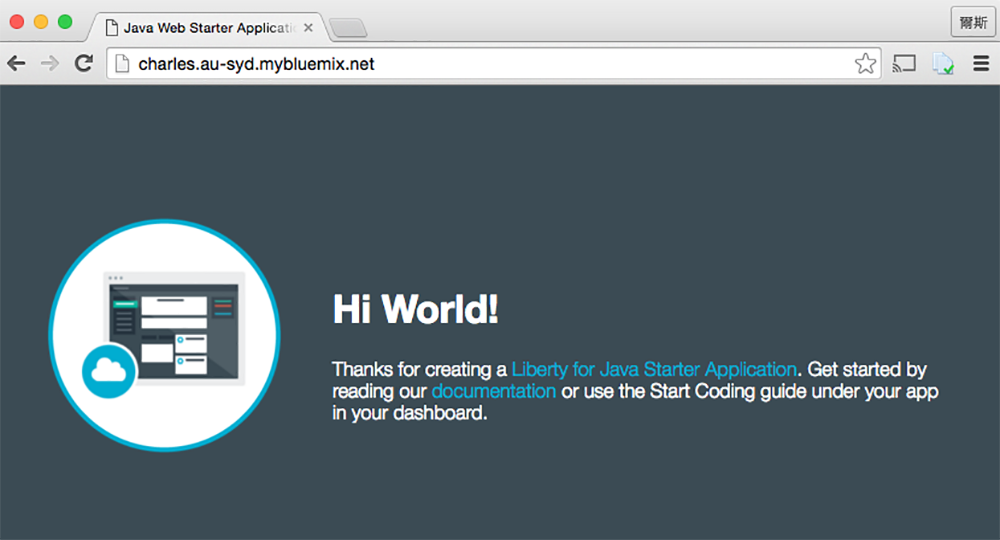Go back to the previous page
This screenshot has width=1000, height=540.
click(17, 64)
